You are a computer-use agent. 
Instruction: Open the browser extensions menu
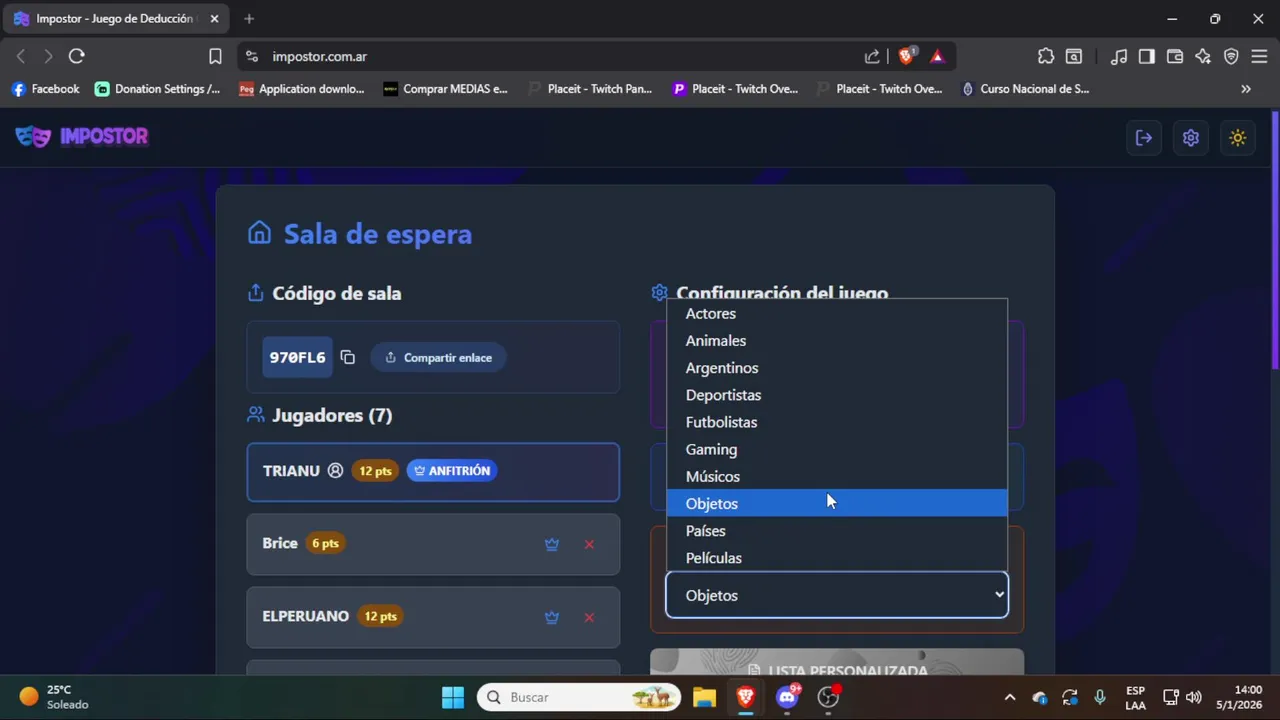pyautogui.click(x=1046, y=56)
